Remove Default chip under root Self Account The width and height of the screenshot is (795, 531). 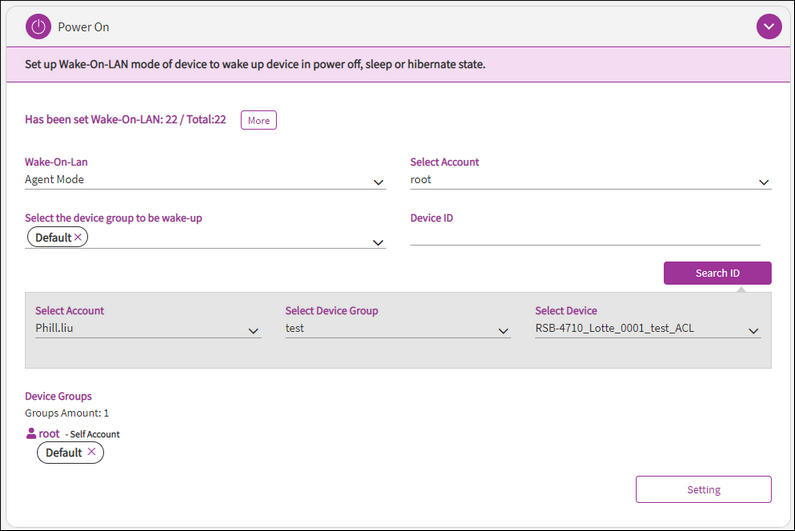(92, 452)
